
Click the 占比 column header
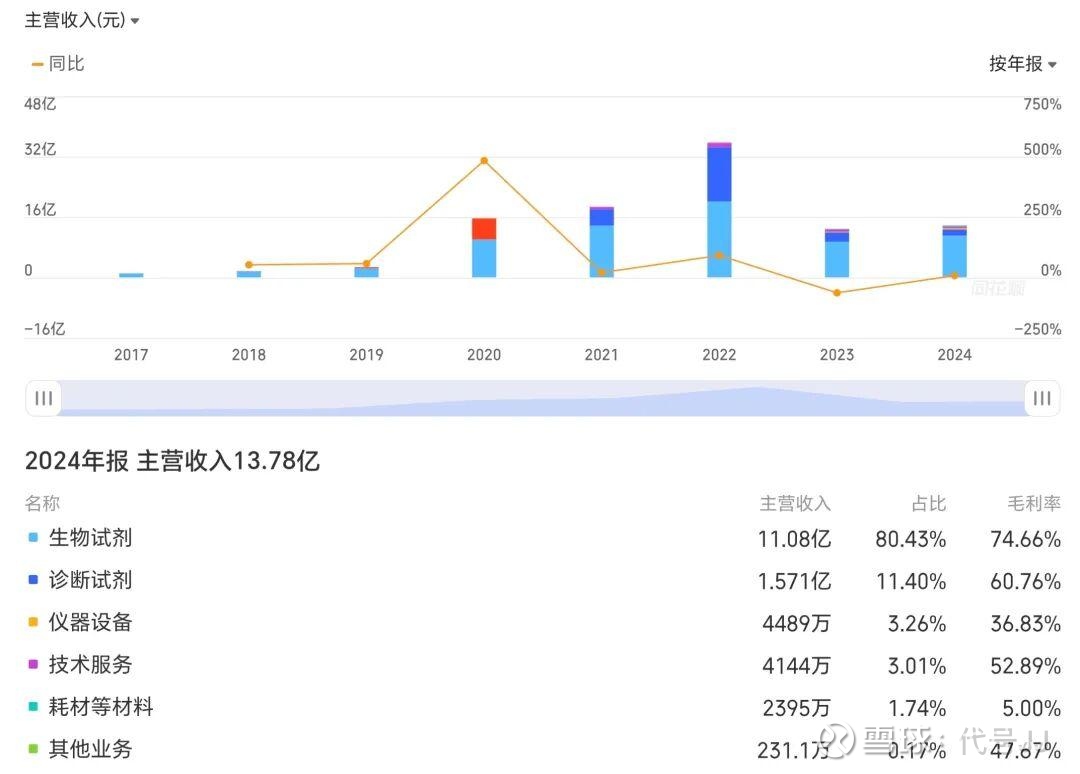pyautogui.click(x=928, y=503)
